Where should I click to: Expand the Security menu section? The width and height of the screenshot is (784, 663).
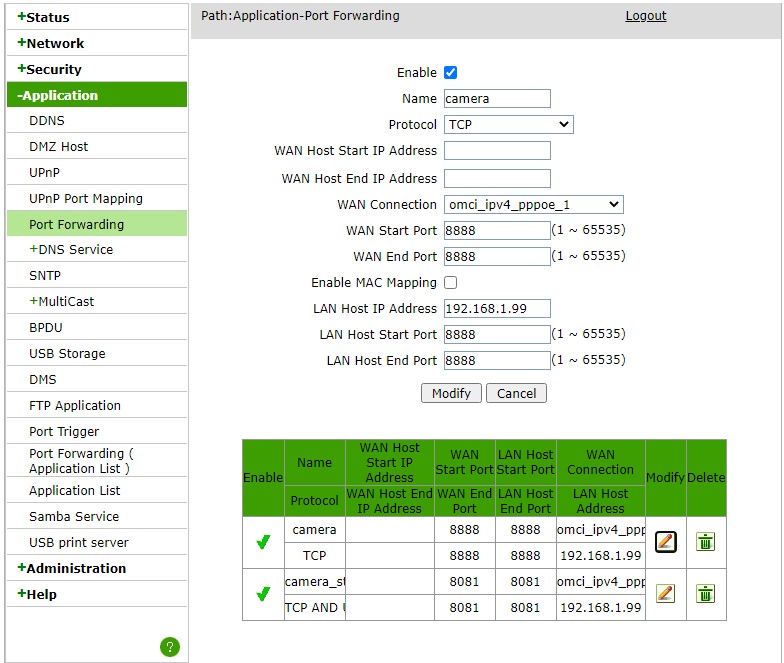click(97, 69)
